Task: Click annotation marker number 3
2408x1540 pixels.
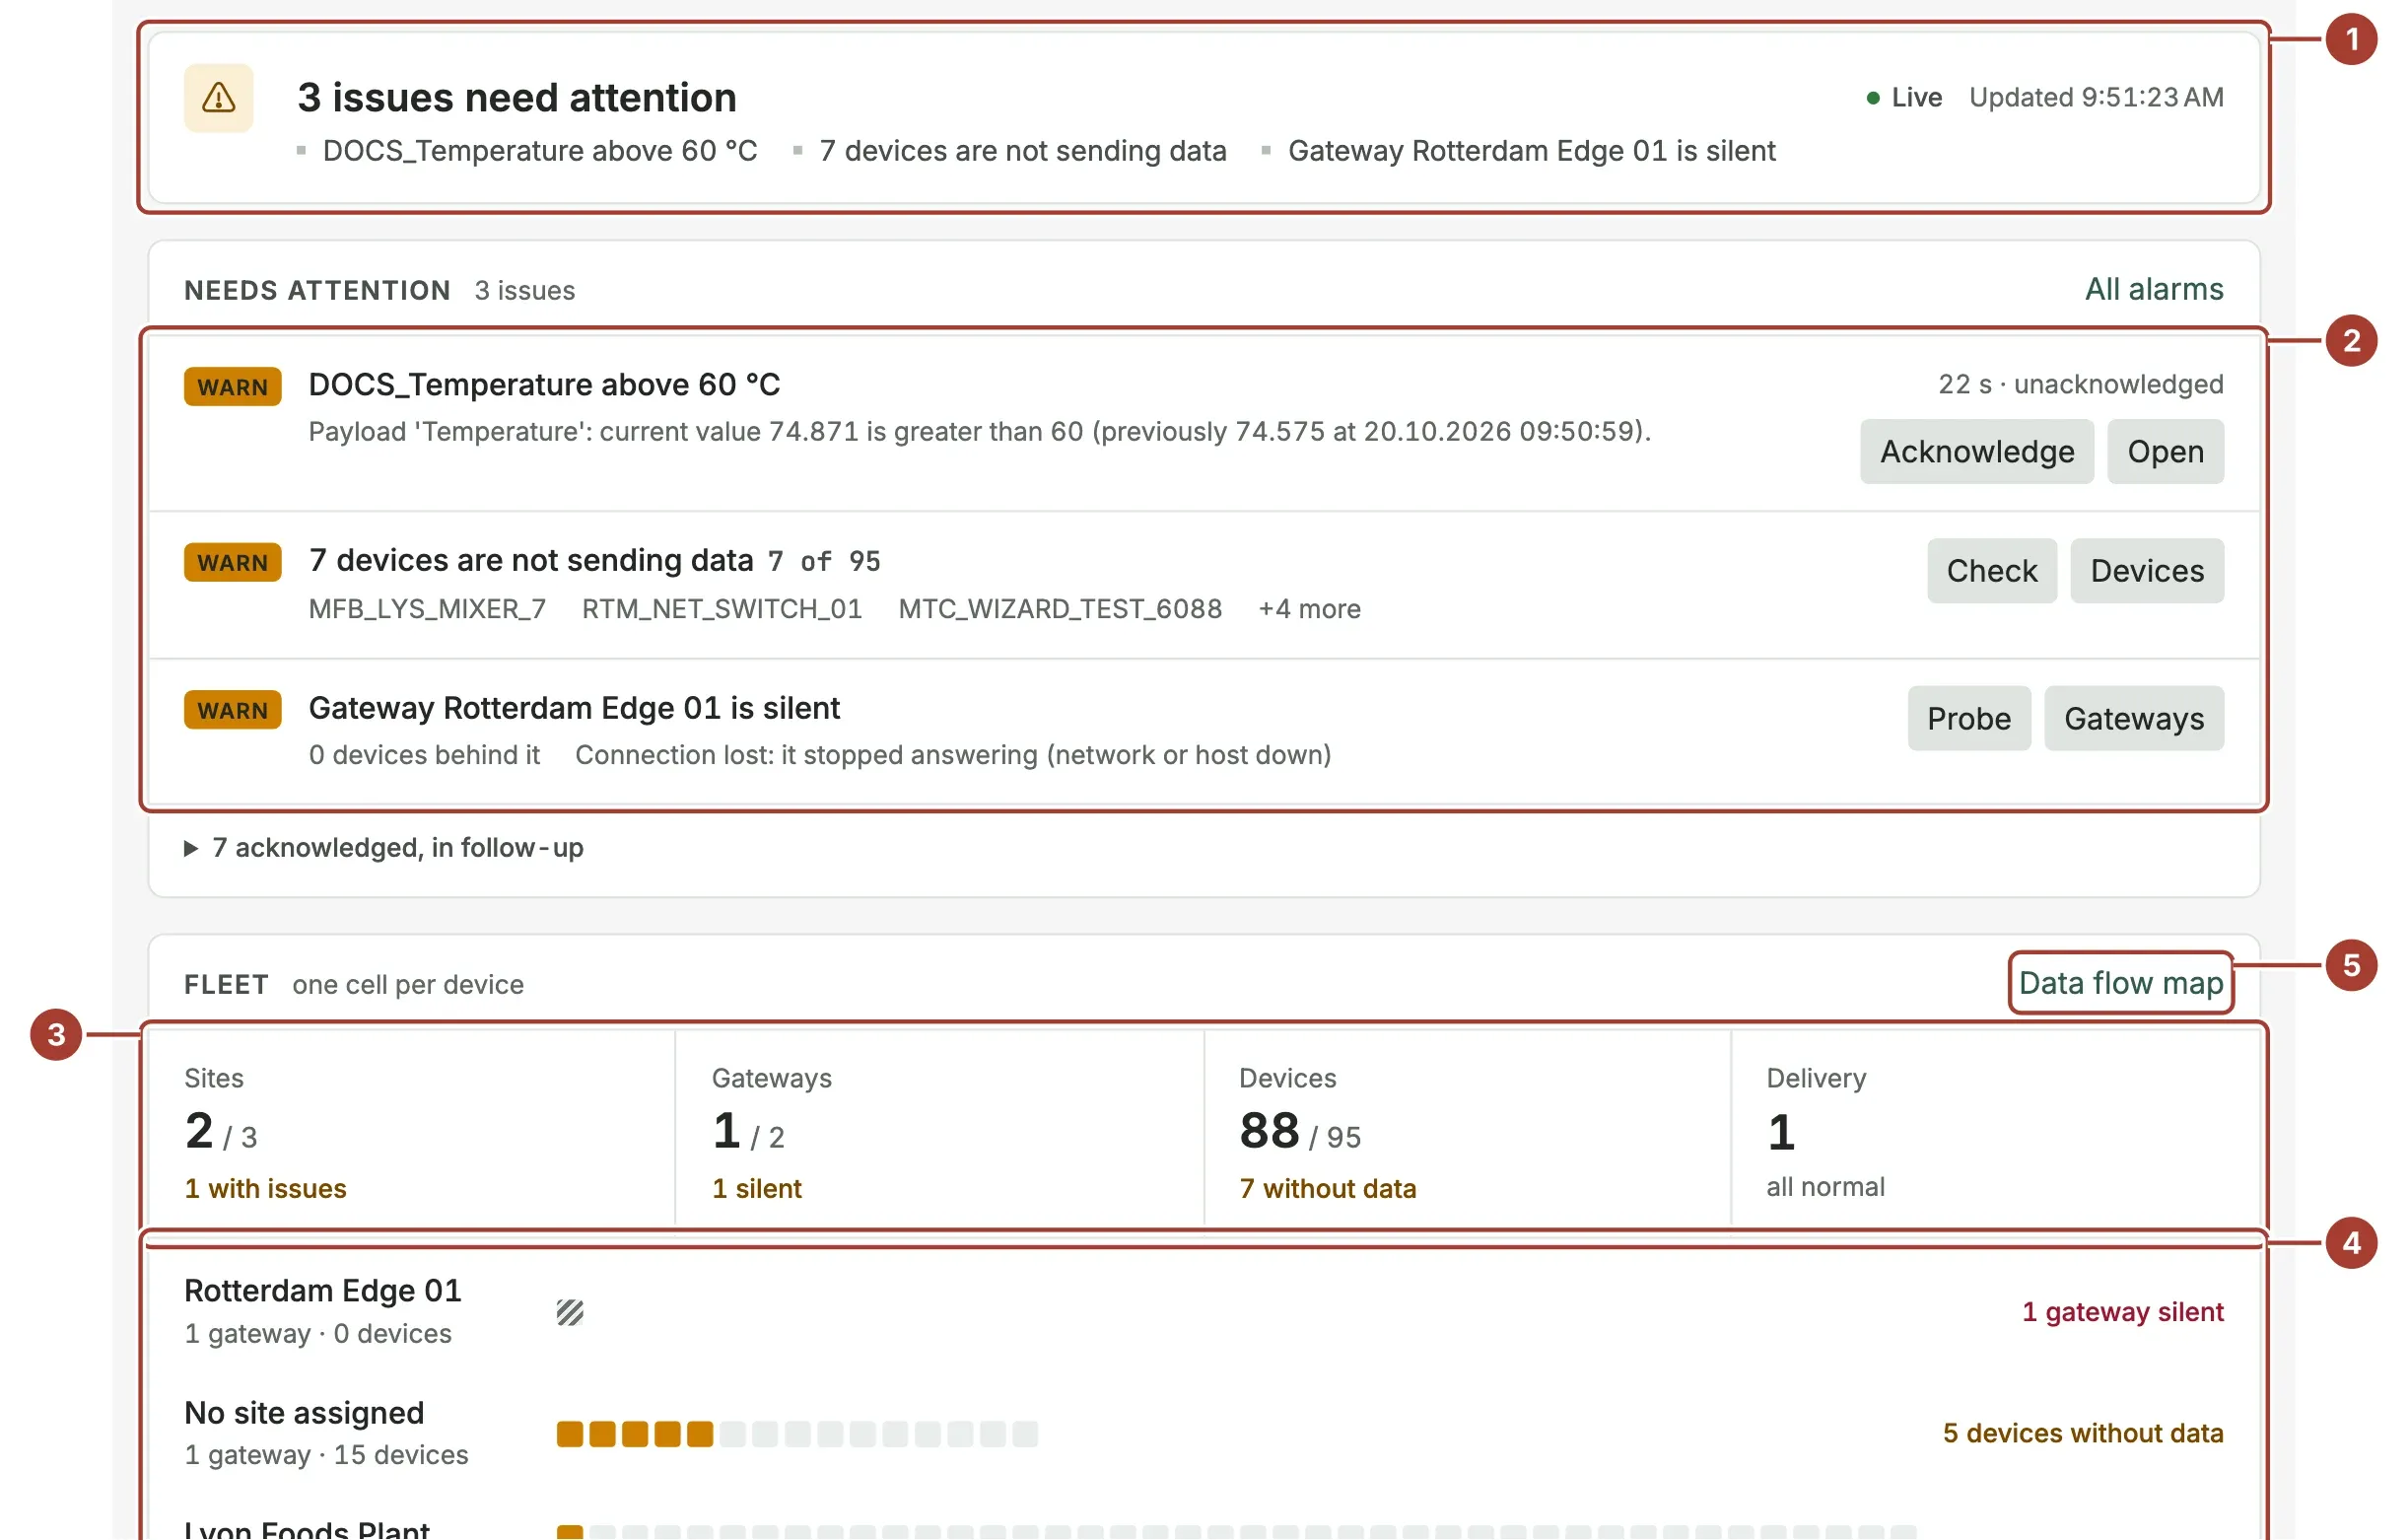Action: click(x=56, y=1034)
